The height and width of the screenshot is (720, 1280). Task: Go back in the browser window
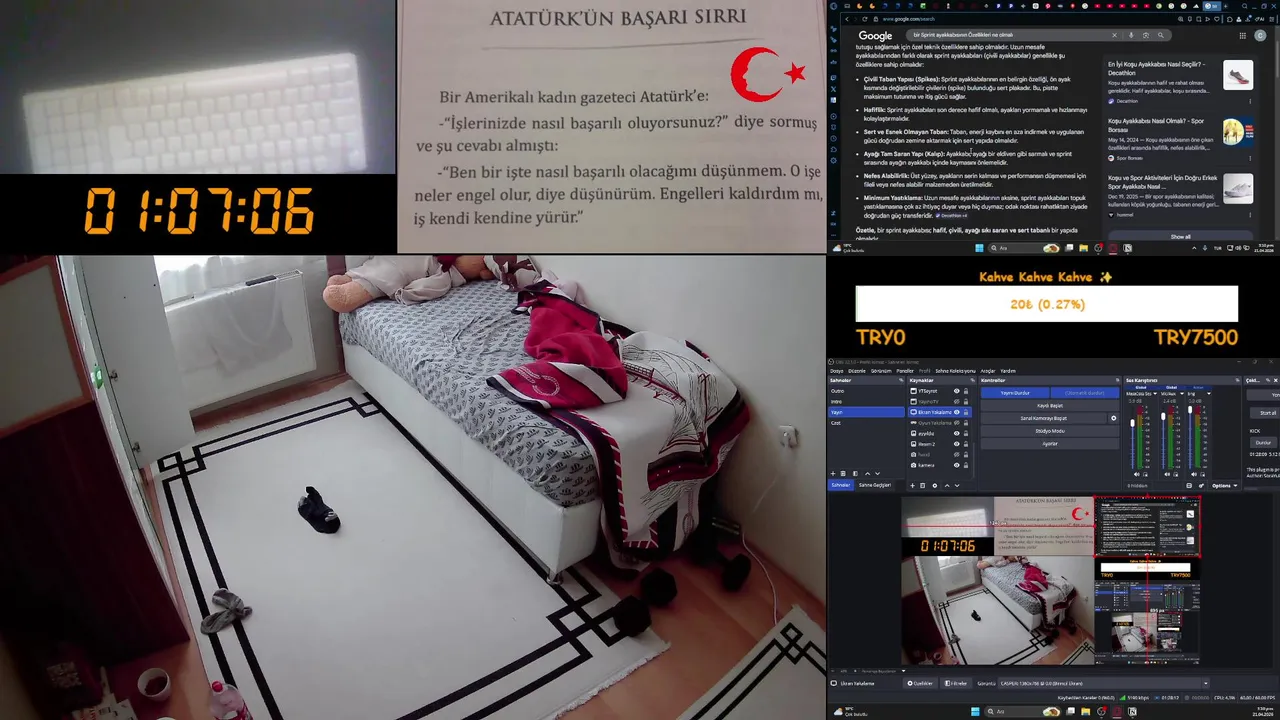(x=847, y=19)
